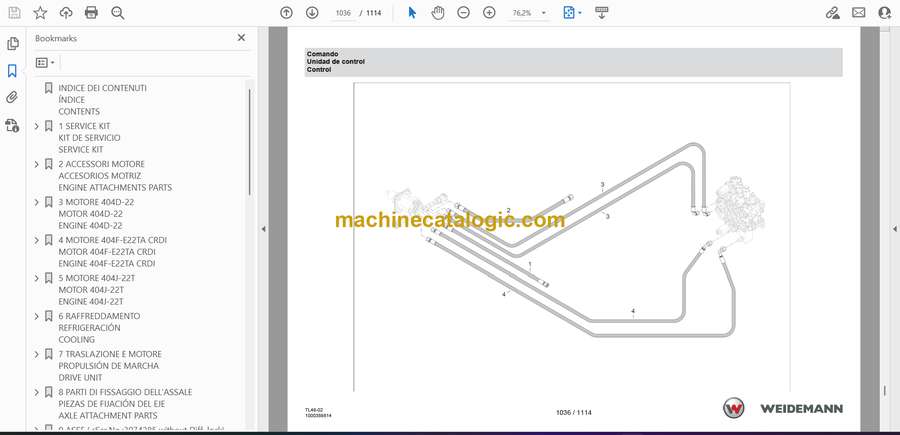The height and width of the screenshot is (435, 900).
Task: Share a link to this file
Action: (832, 13)
